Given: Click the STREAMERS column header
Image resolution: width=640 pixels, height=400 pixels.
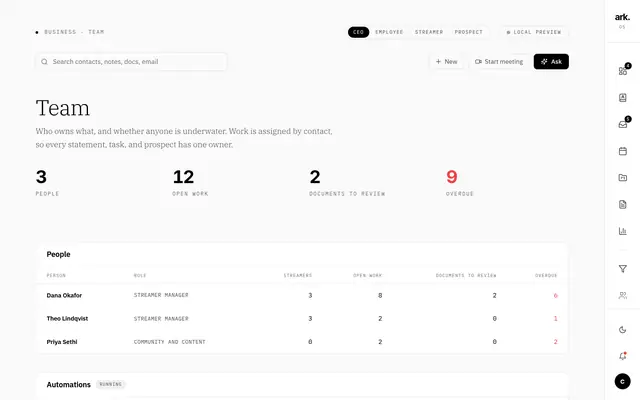Looking at the screenshot, I should 298,276.
